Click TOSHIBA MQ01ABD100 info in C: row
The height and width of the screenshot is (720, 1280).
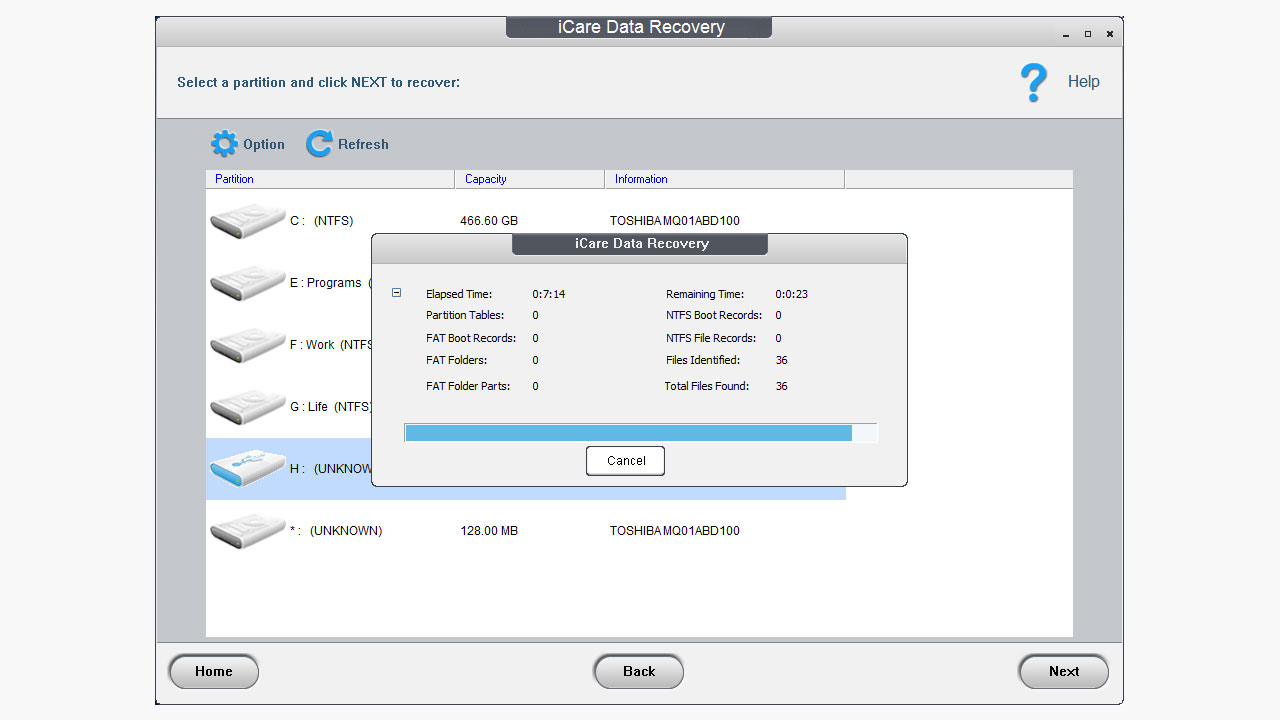675,221
